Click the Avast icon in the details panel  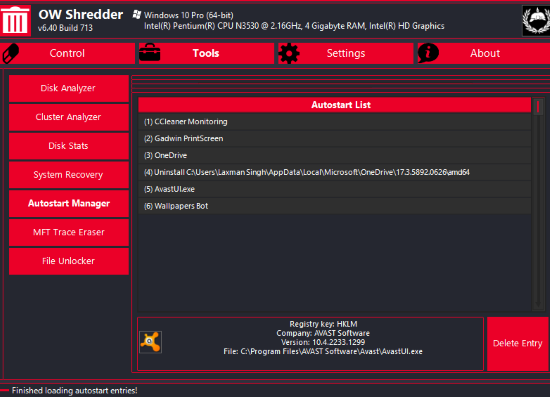pos(150,342)
